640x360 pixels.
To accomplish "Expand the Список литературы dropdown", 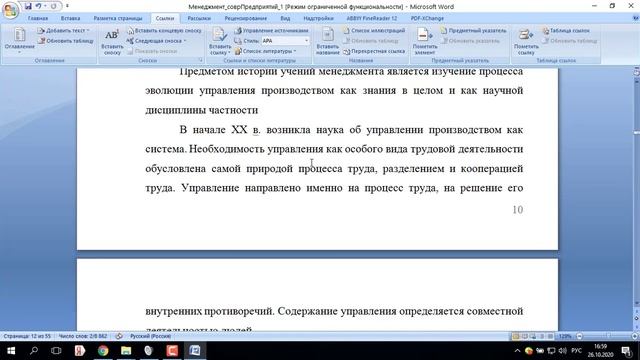I will [265, 51].
